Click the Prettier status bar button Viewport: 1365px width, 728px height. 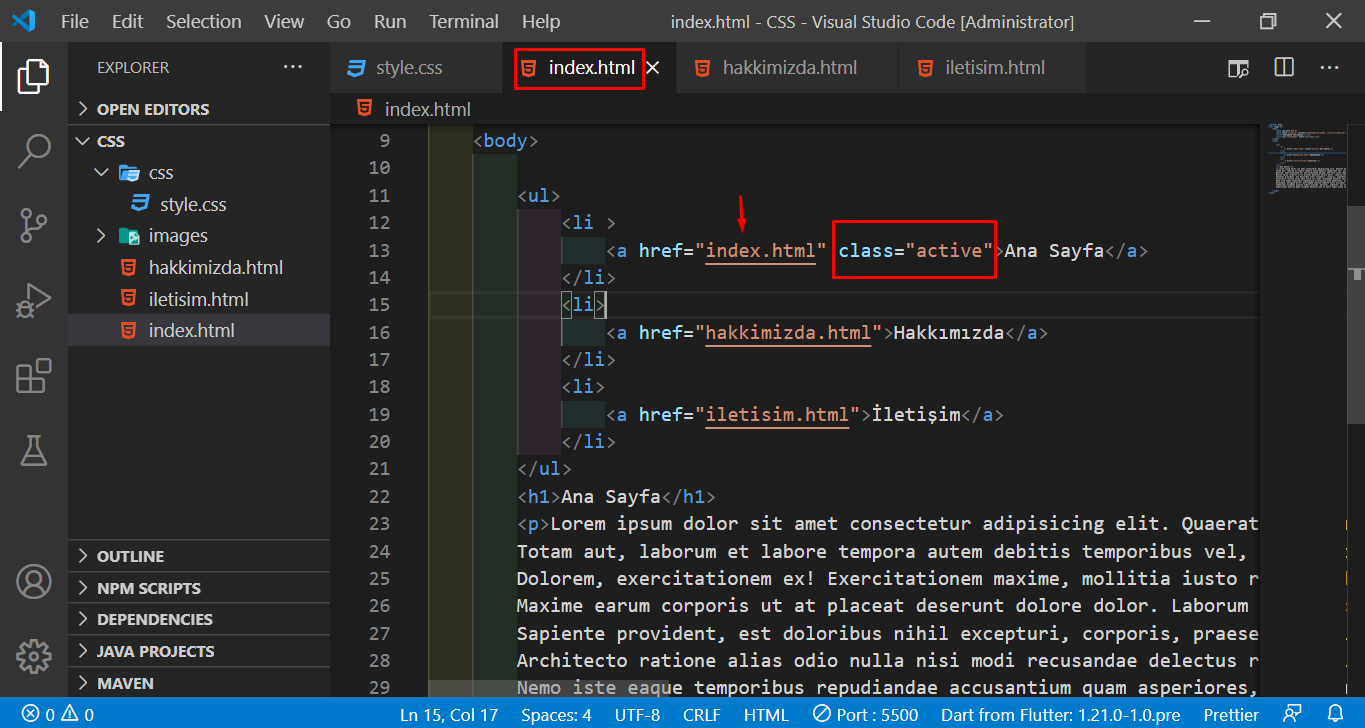click(1231, 714)
